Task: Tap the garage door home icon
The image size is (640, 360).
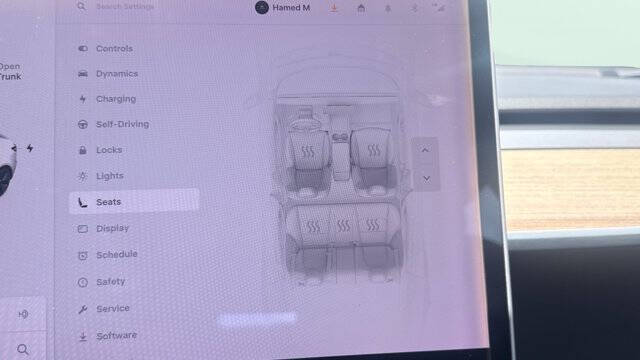Action: pyautogui.click(x=361, y=8)
